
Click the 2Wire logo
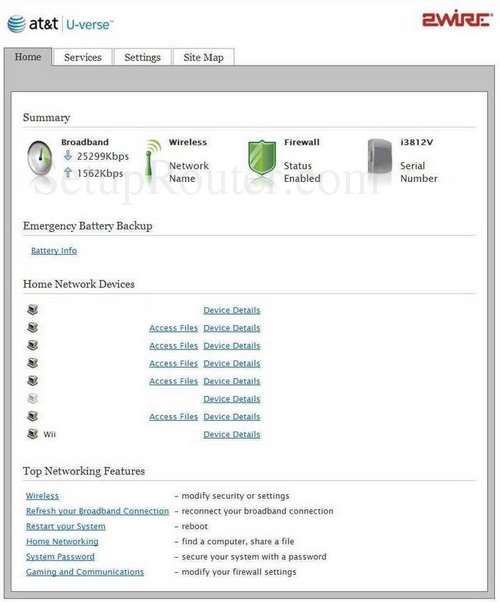(x=457, y=18)
